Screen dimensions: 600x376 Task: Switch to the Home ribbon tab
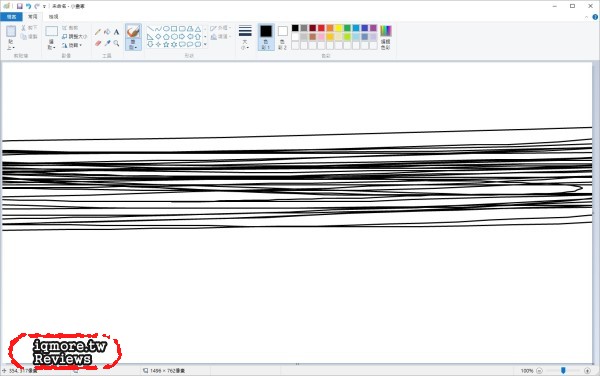(33, 17)
